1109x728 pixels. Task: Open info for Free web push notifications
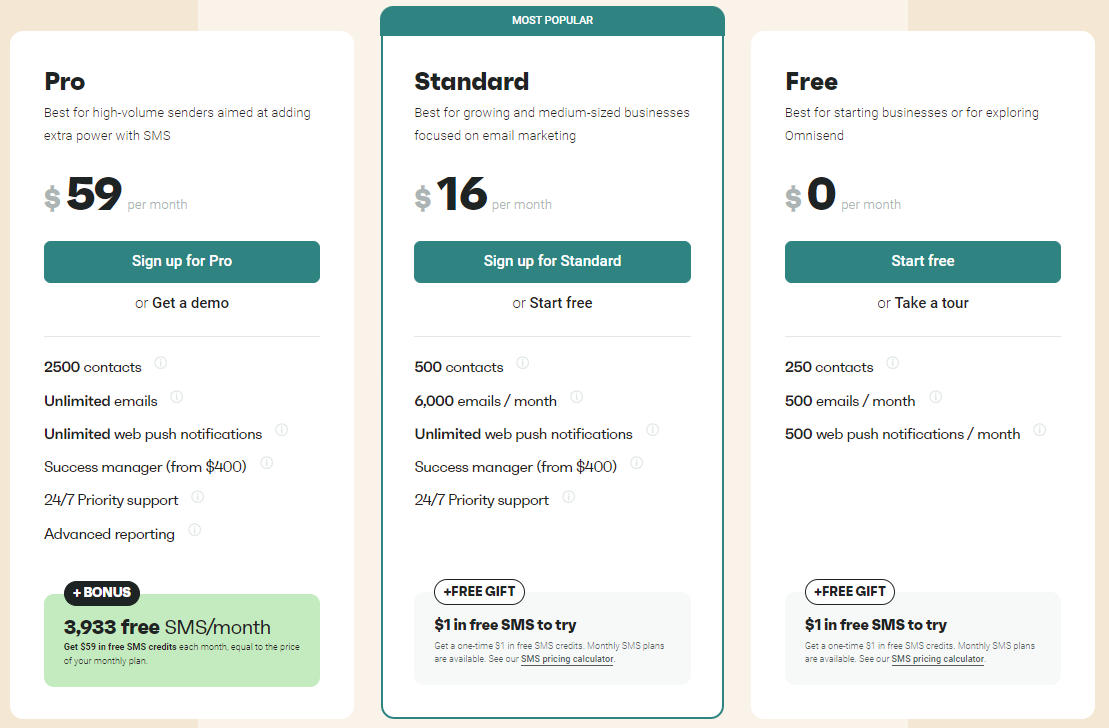coord(1039,431)
